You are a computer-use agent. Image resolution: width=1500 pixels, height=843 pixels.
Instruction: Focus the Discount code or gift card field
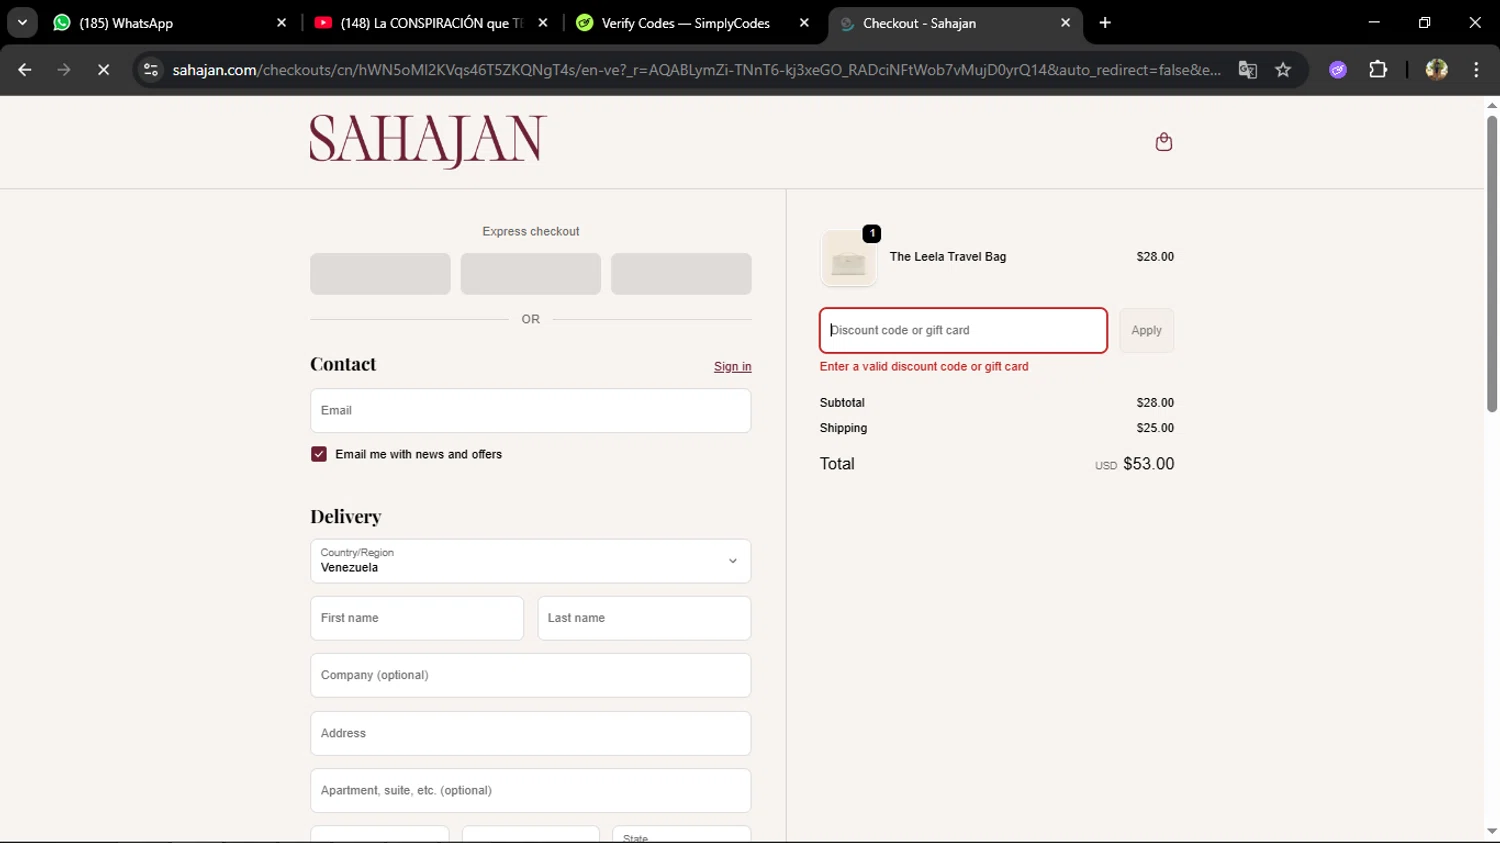(963, 330)
